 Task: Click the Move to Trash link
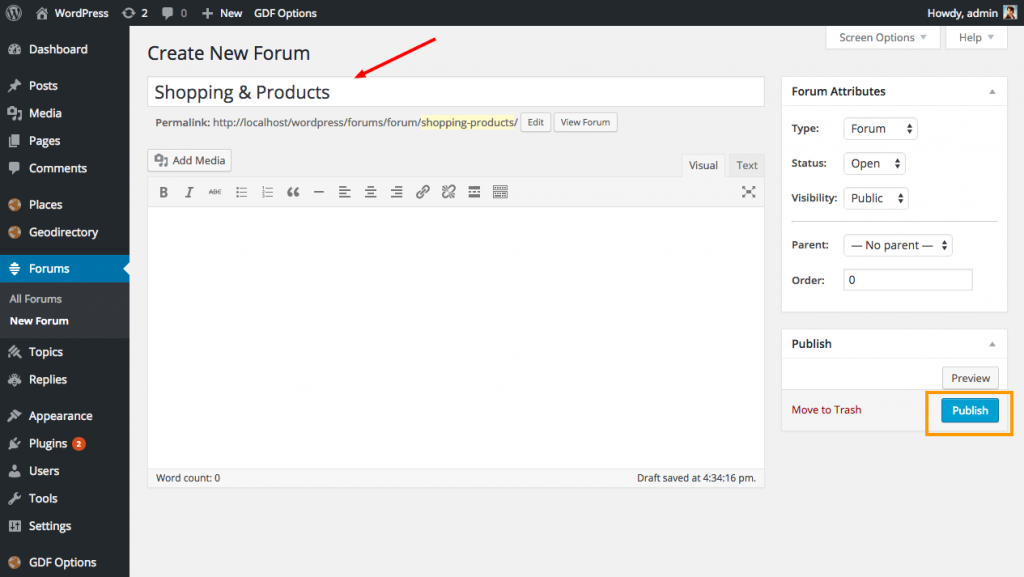[826, 410]
